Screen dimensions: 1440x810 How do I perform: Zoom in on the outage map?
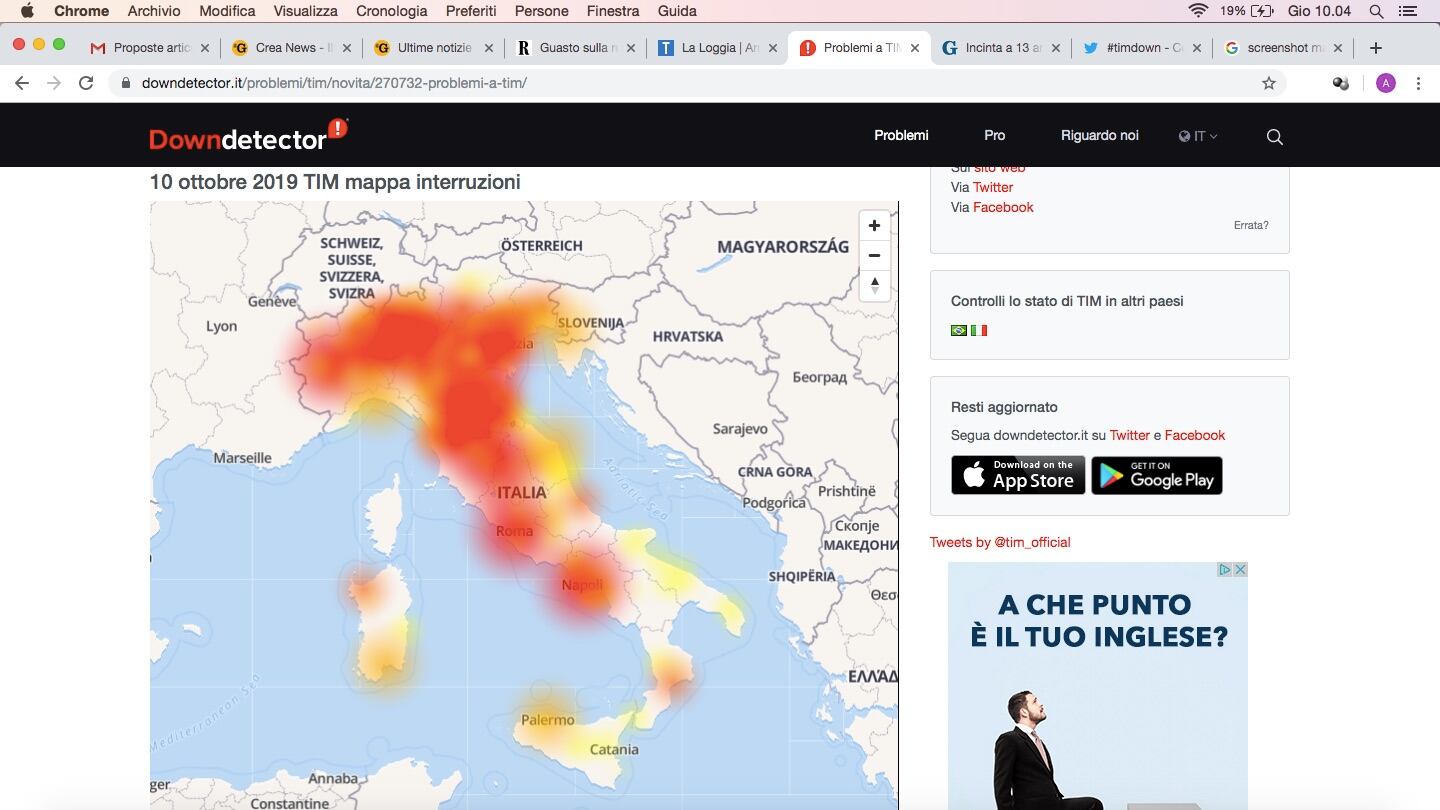(x=874, y=226)
